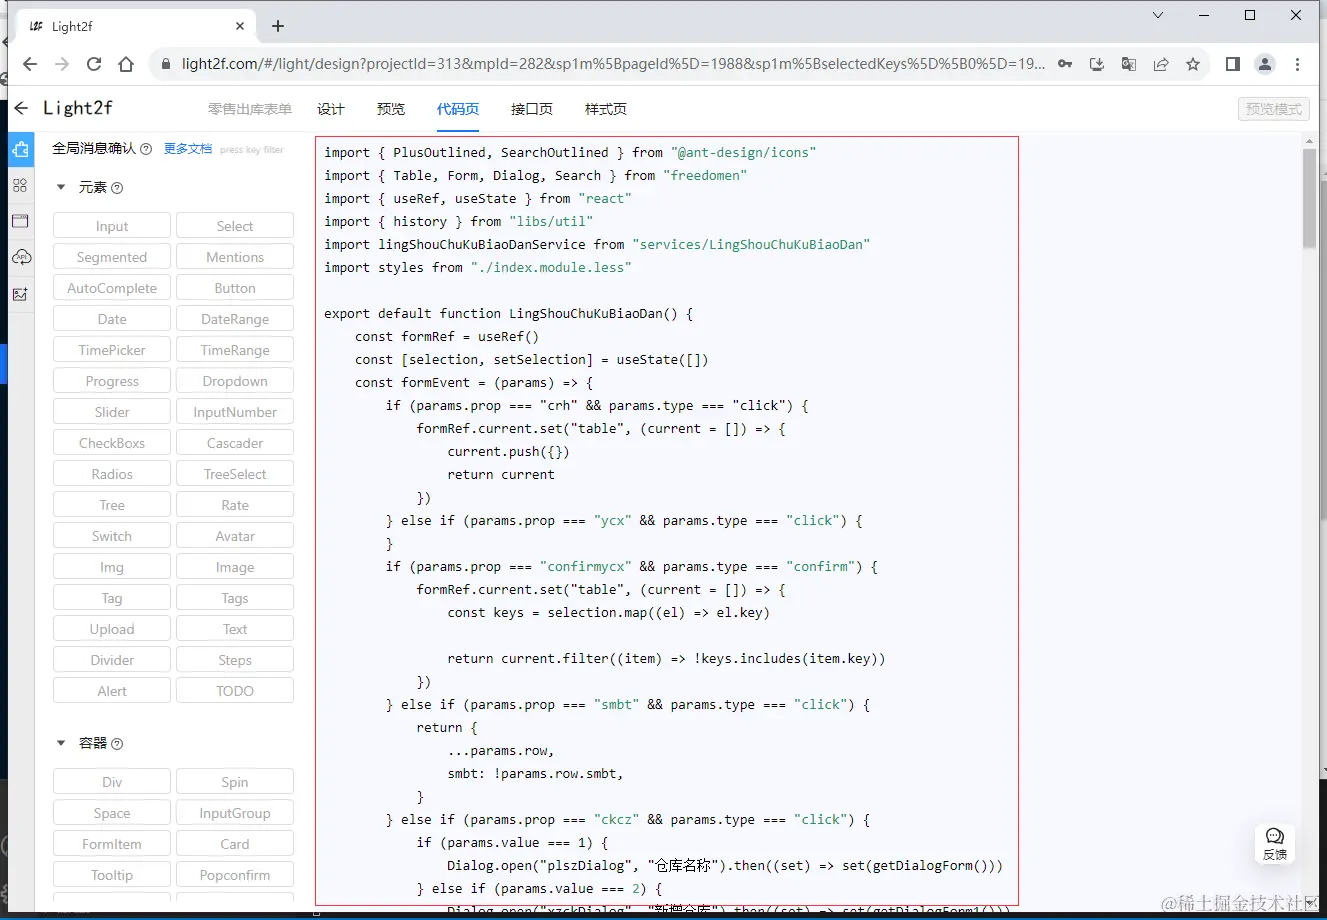Bookmark this page with star icon

pos(1193,64)
